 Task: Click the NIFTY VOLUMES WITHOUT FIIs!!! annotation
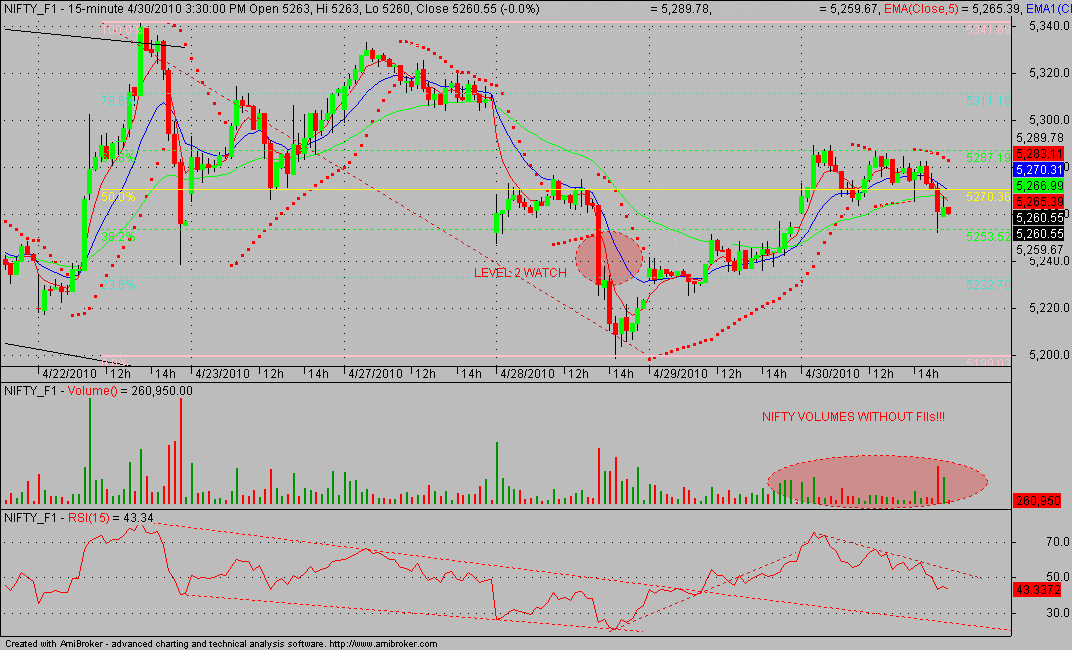853,416
